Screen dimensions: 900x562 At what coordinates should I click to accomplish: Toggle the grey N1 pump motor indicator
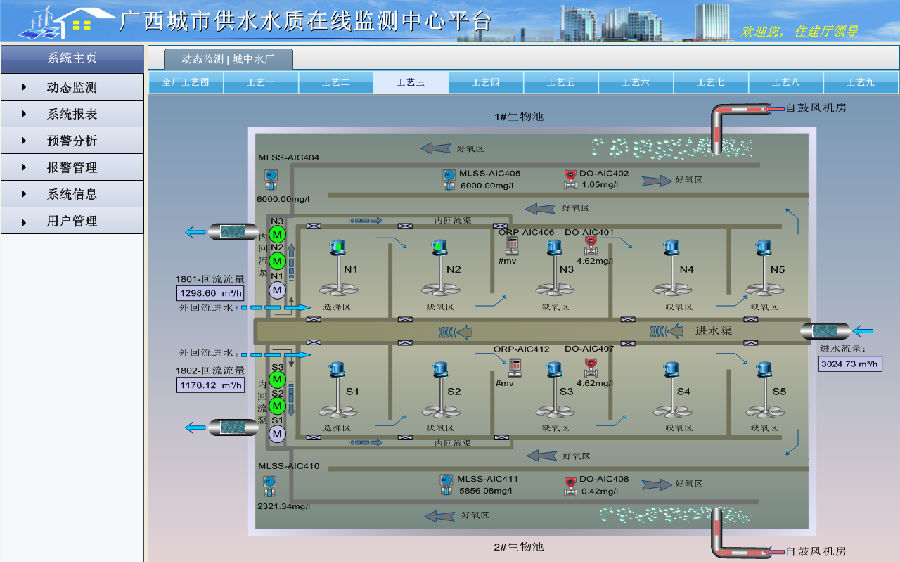coord(278,290)
